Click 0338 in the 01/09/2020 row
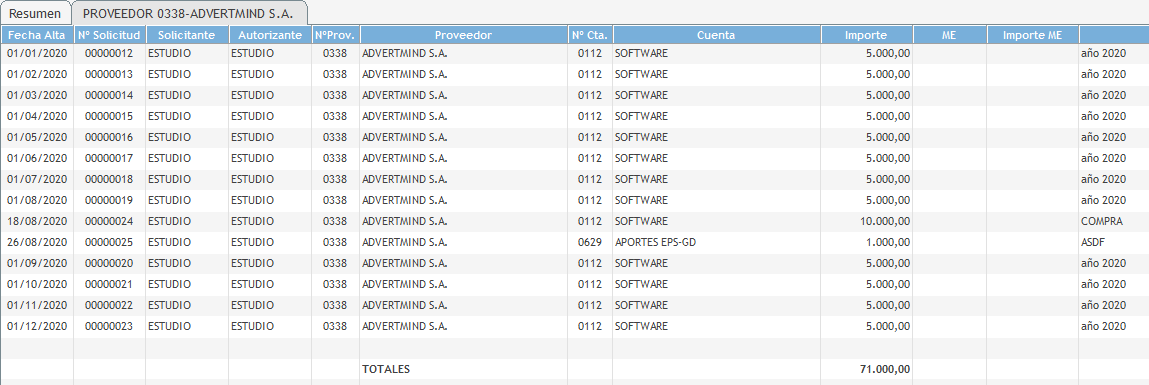Screen dimensions: 1149x385 click(335, 263)
